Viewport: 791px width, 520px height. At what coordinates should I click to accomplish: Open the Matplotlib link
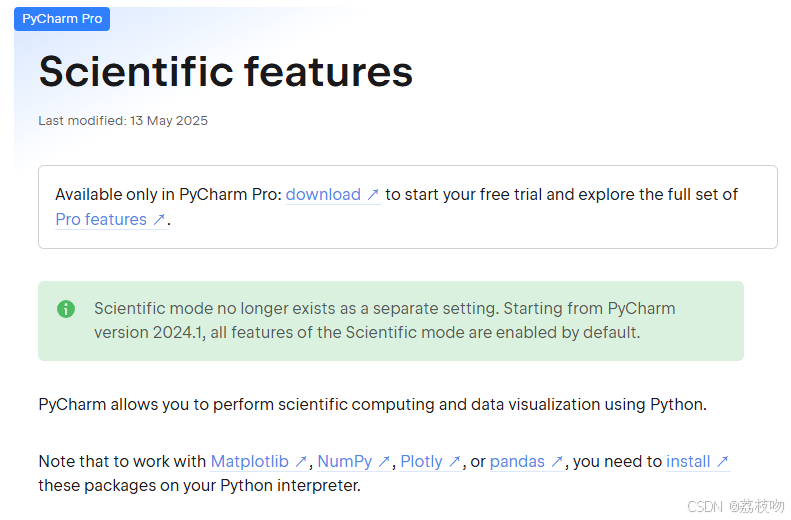pos(250,461)
